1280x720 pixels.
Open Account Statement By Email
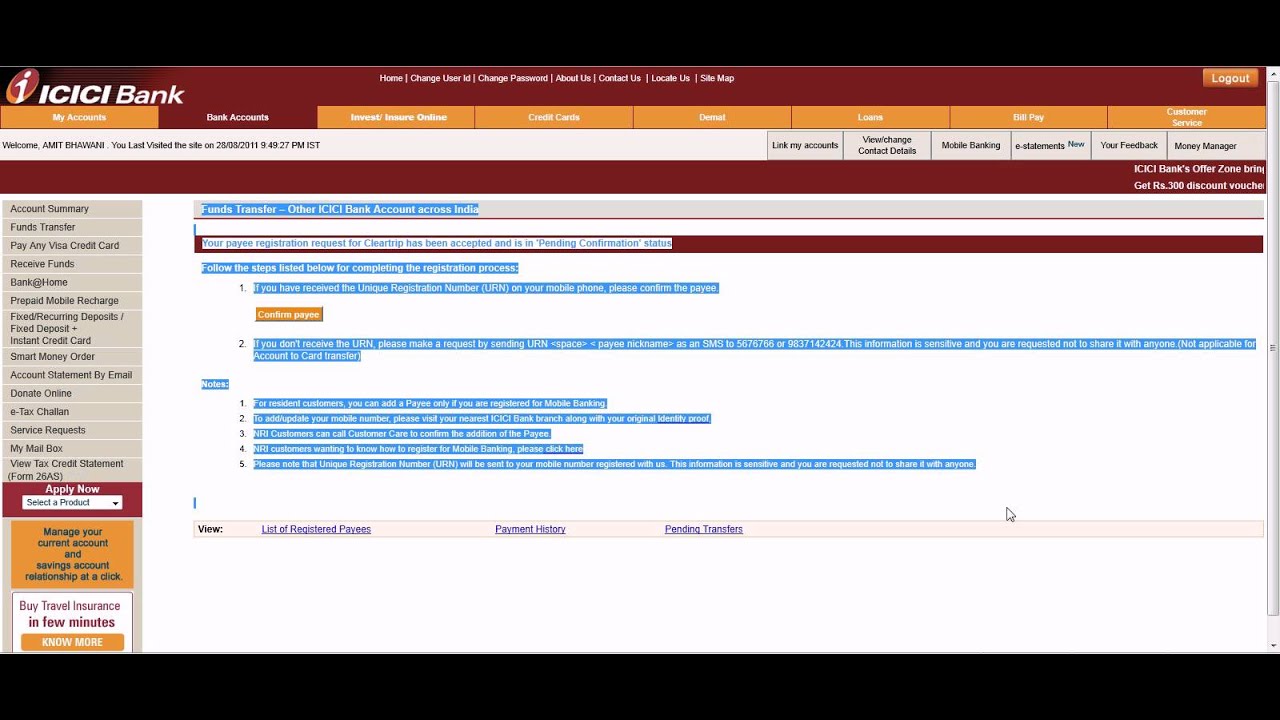72,375
